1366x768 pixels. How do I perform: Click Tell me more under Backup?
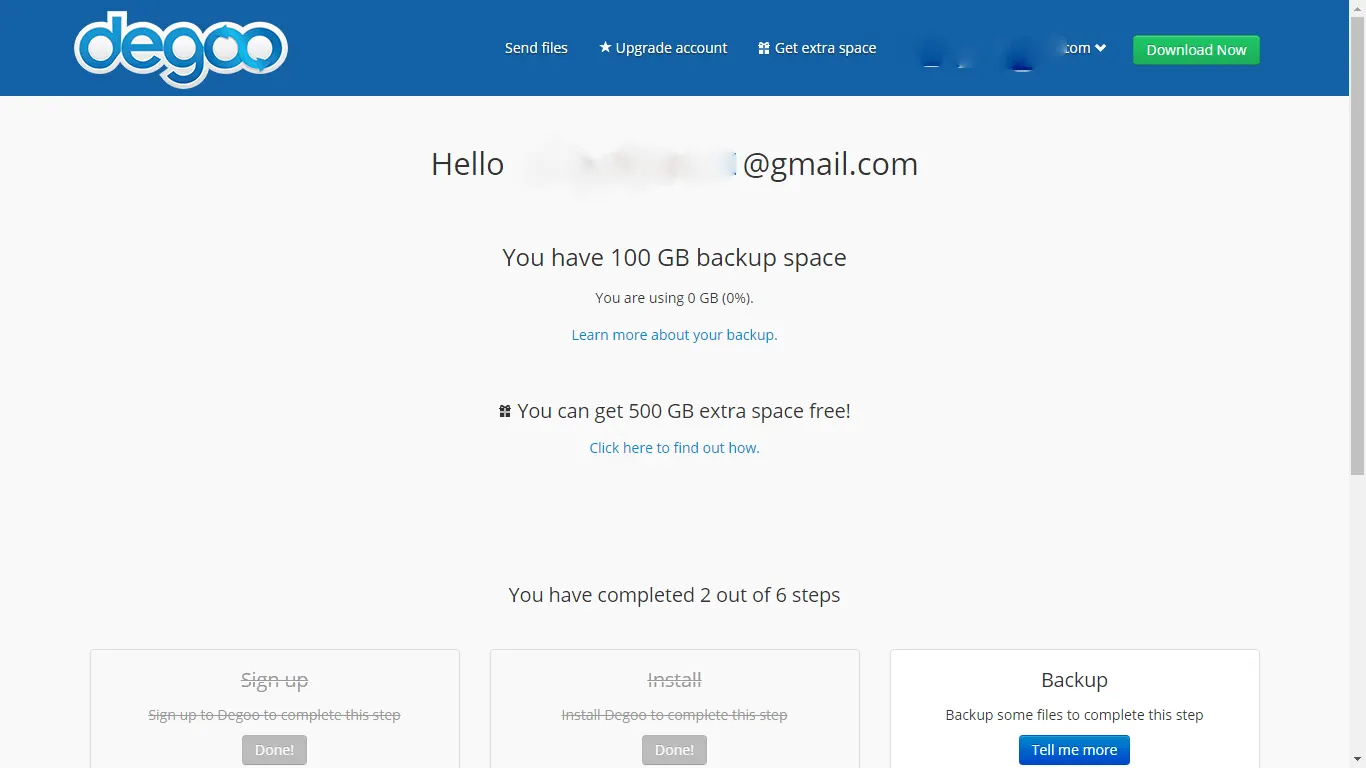click(x=1074, y=750)
